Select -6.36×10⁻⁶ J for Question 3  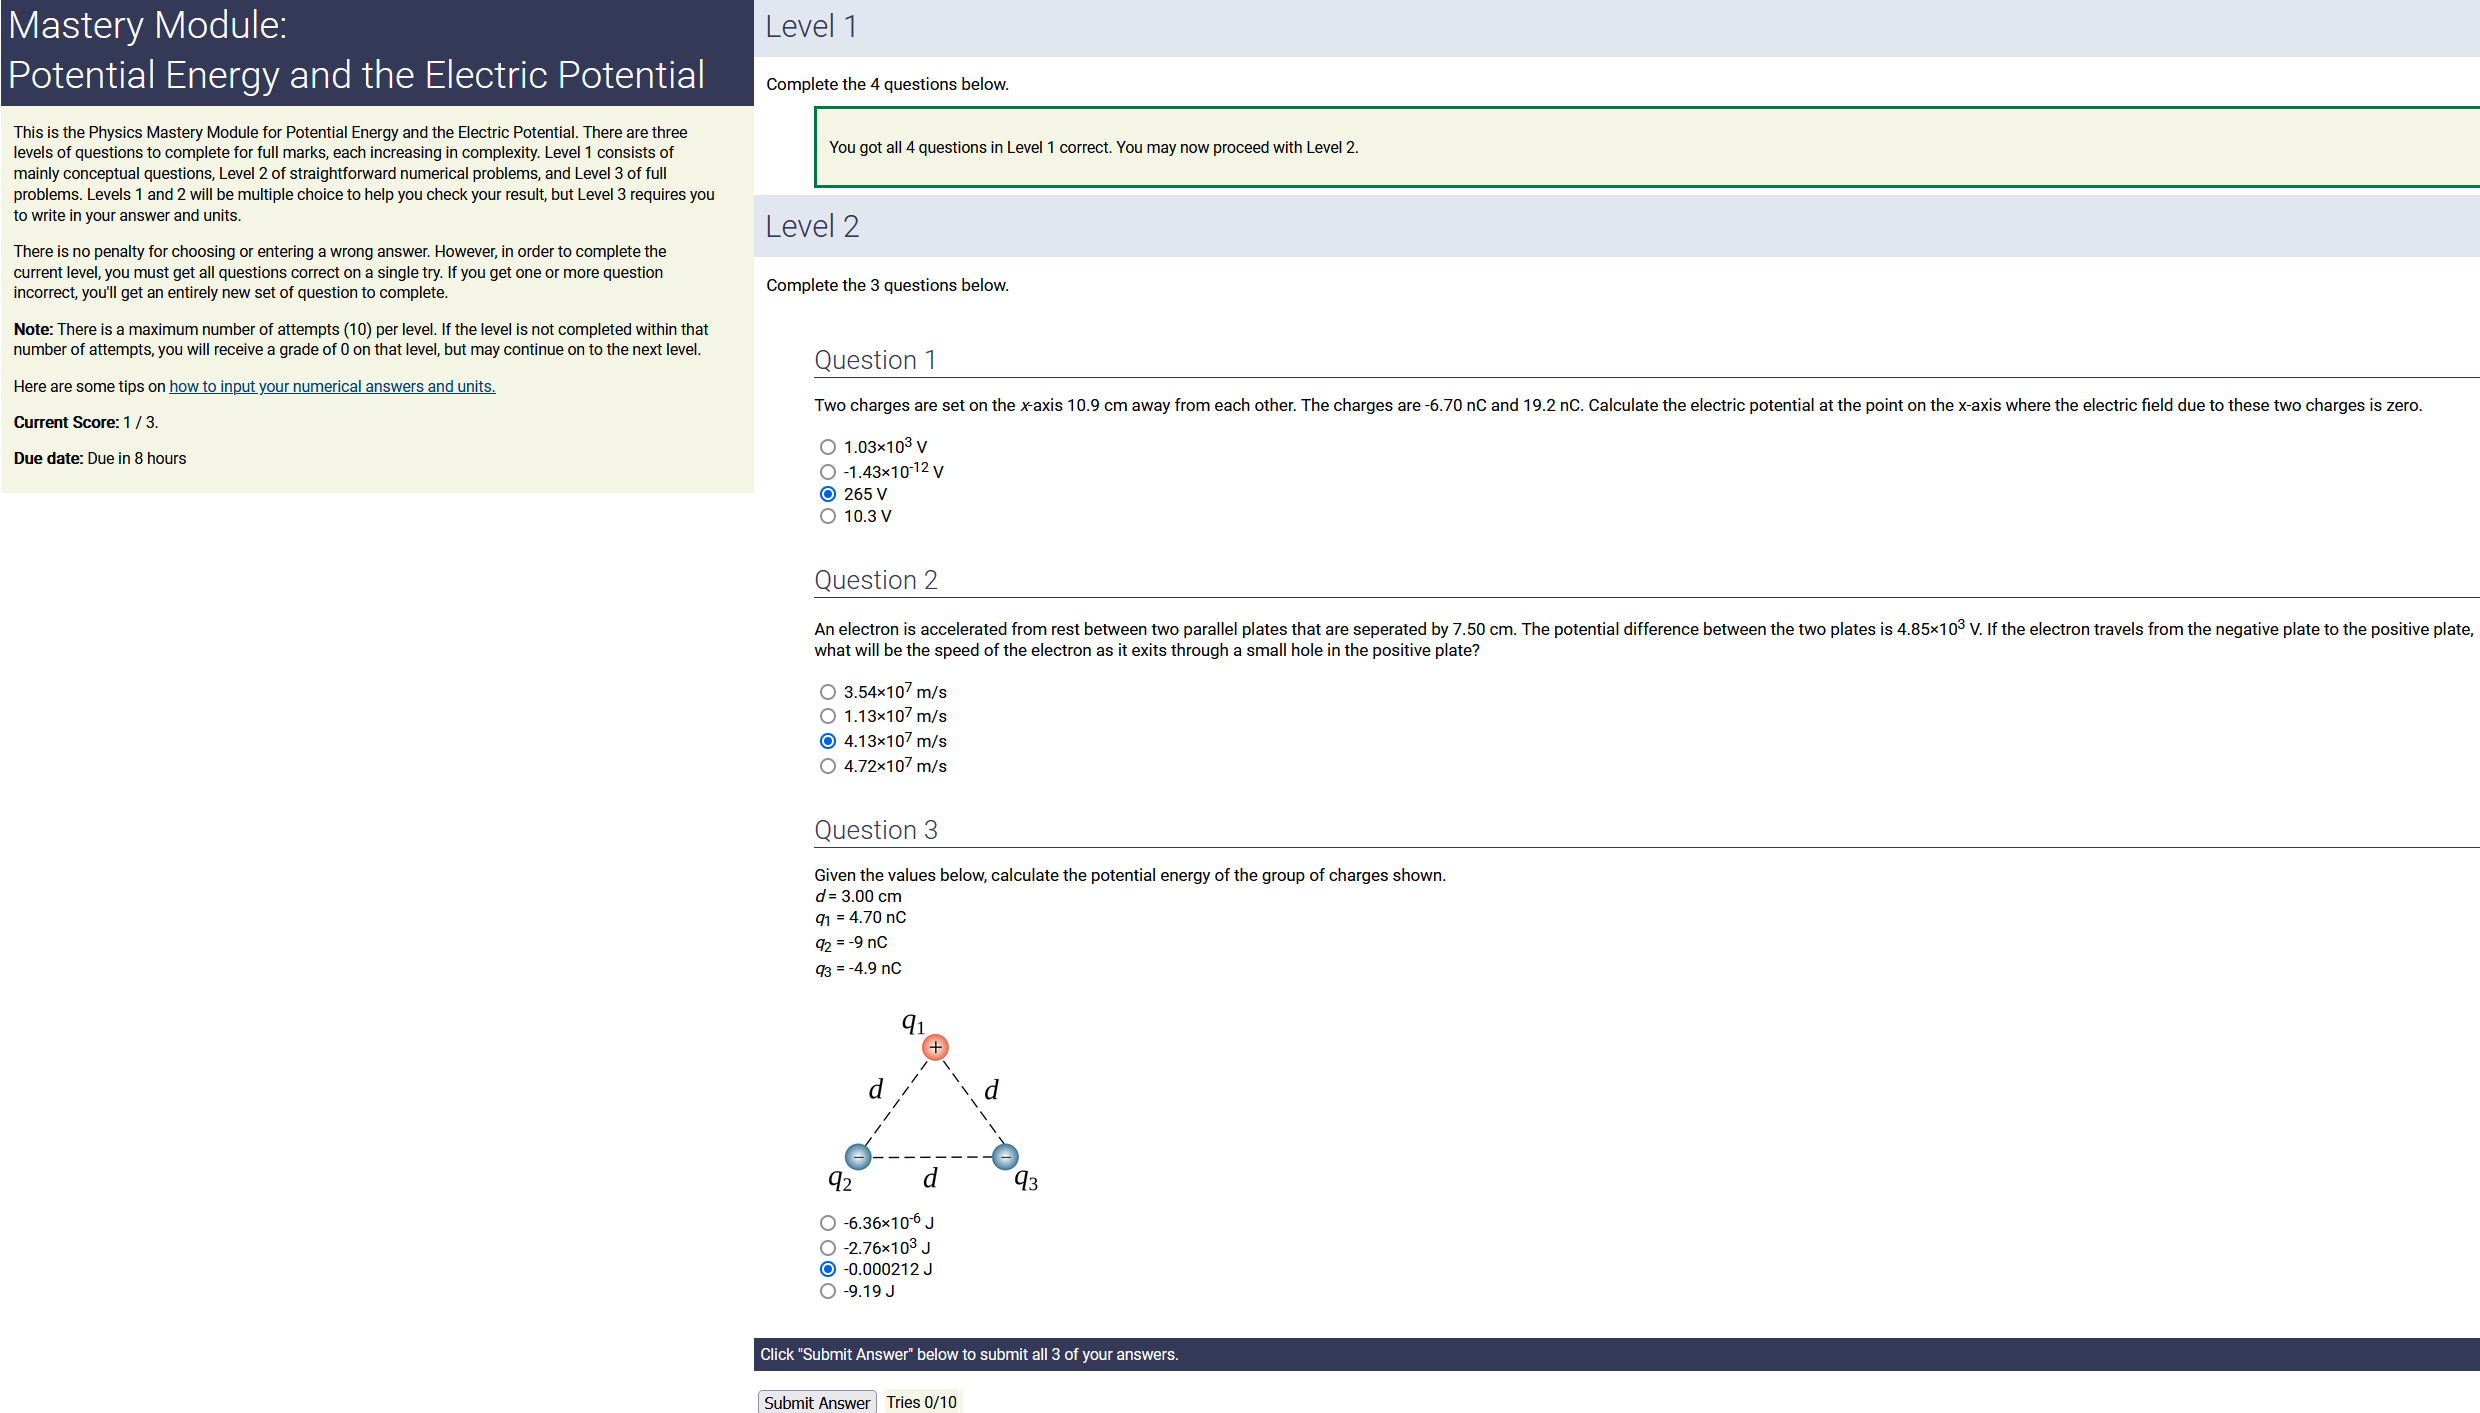pyautogui.click(x=827, y=1223)
